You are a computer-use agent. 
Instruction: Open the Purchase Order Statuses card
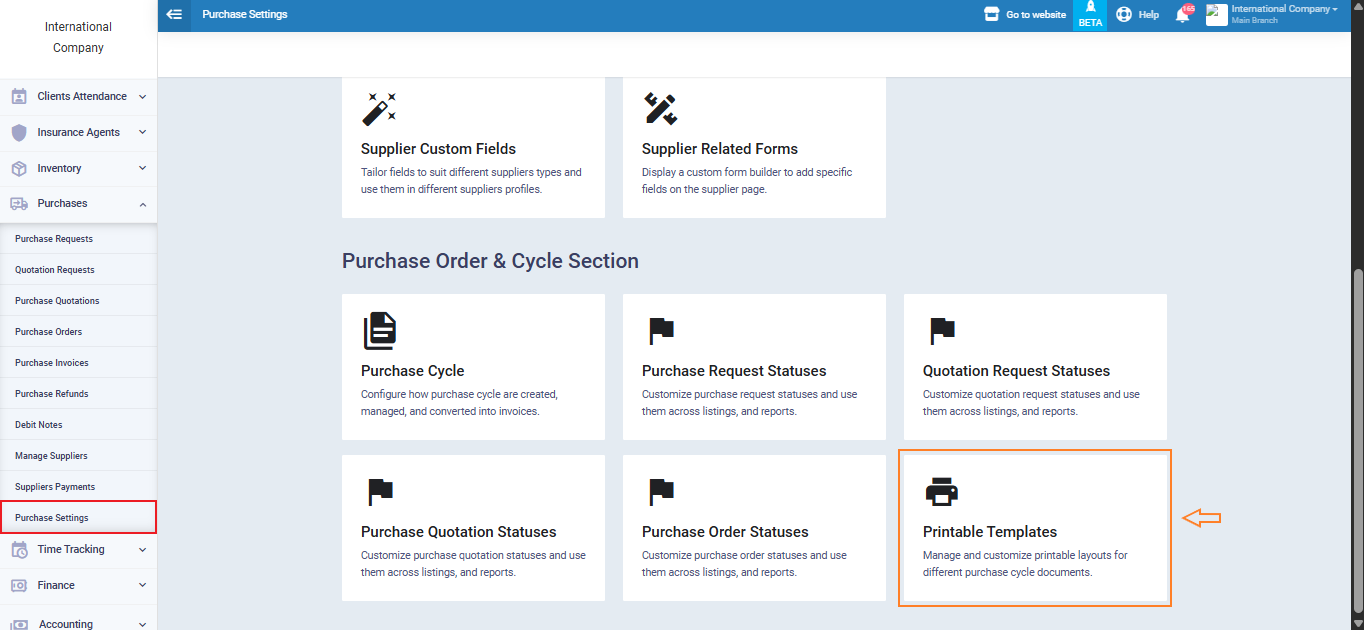(753, 530)
